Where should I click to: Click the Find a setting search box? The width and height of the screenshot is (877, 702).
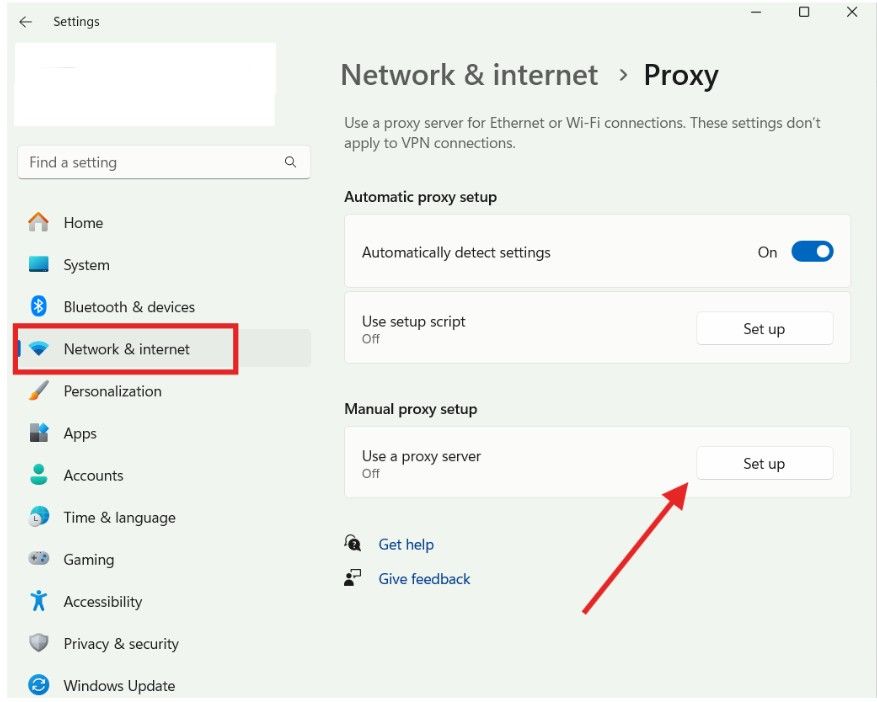click(x=164, y=162)
